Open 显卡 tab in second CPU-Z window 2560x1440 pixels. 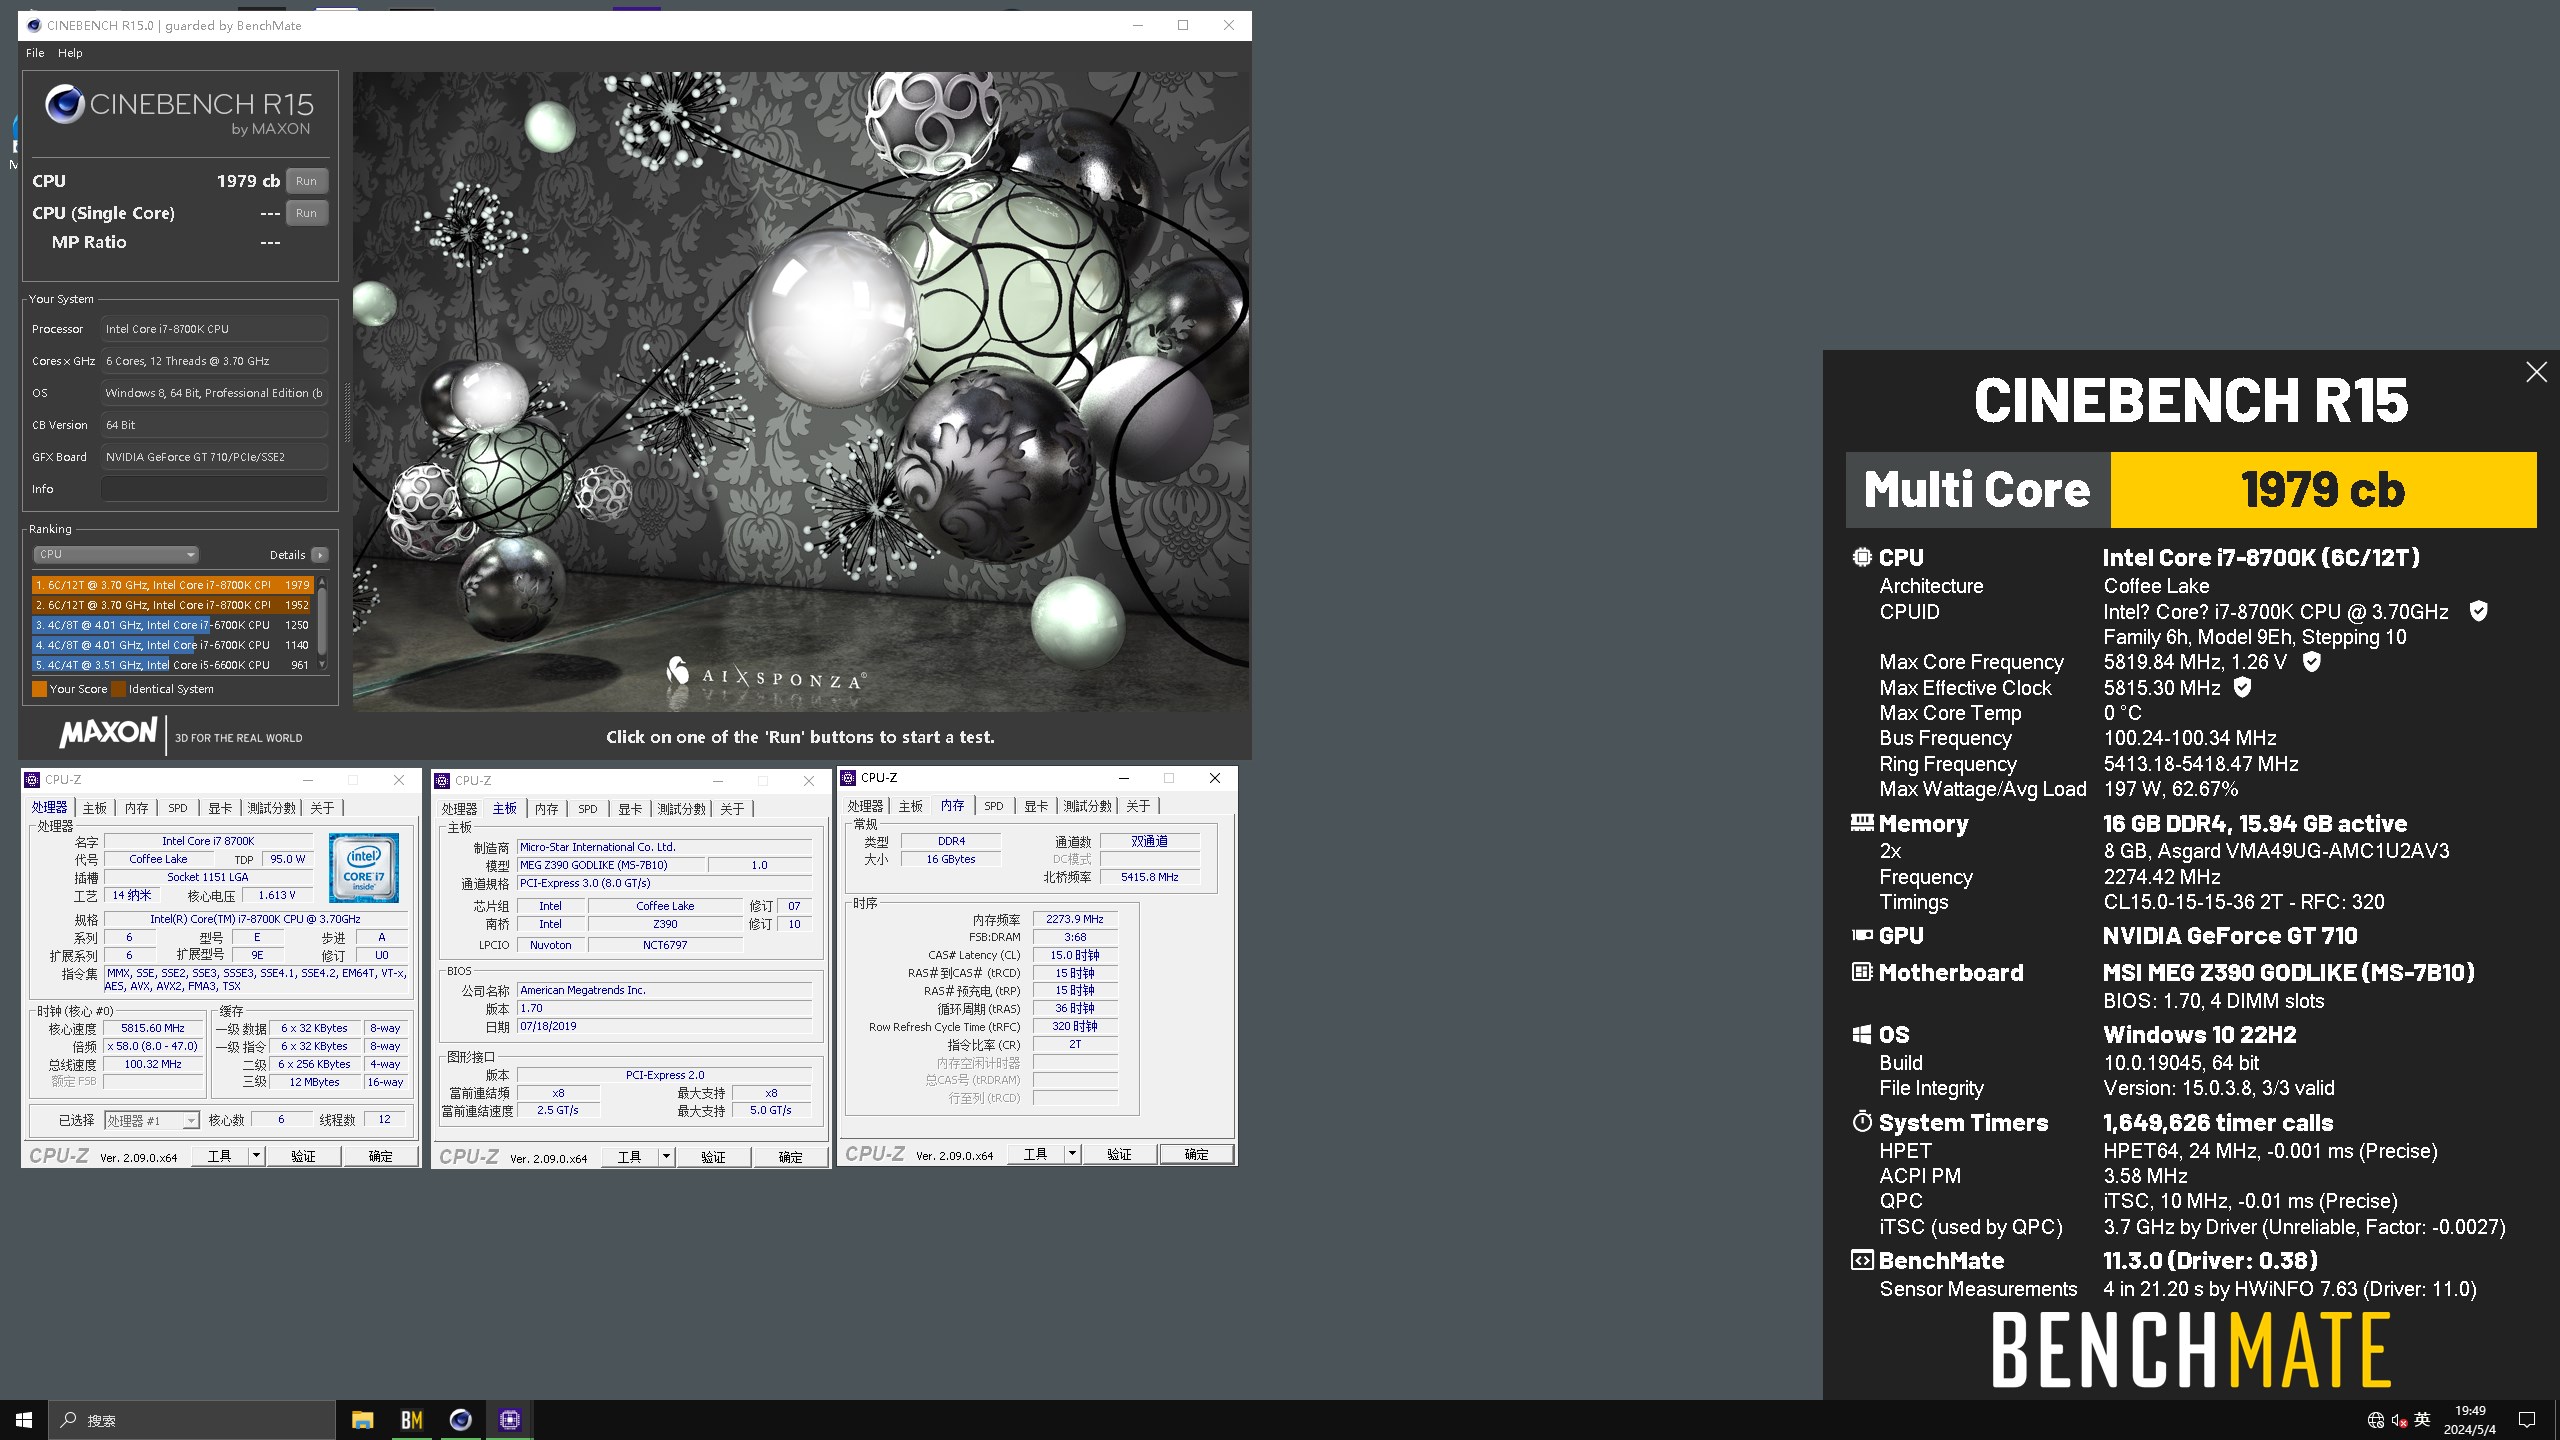629,809
